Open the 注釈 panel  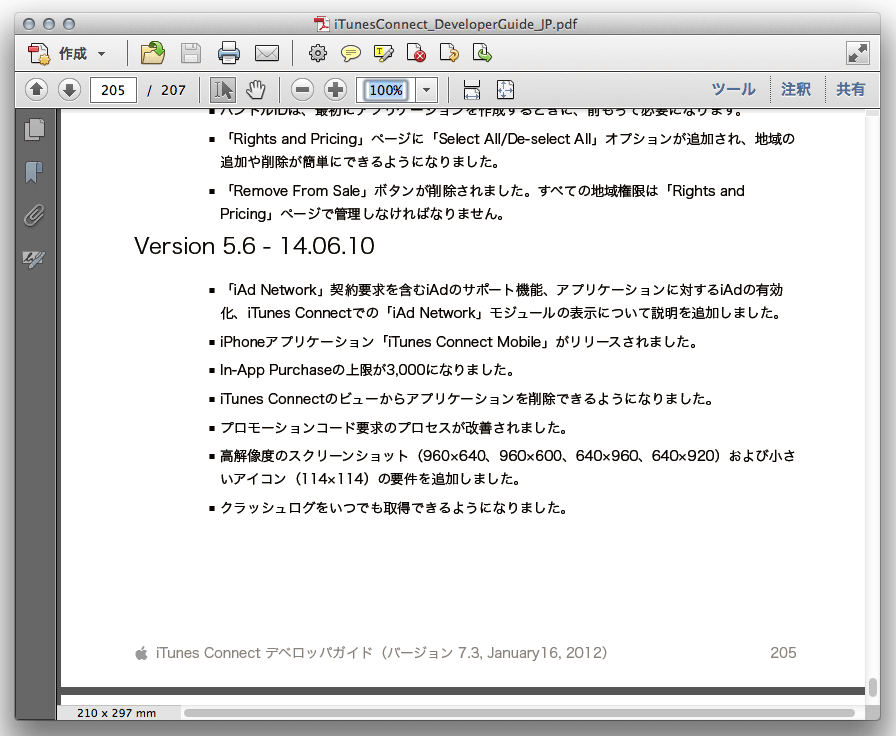[796, 90]
